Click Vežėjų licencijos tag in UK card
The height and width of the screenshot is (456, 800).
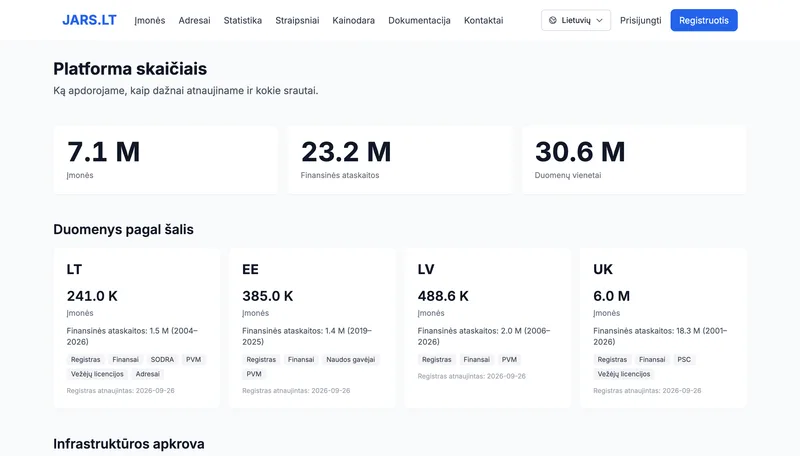(x=624, y=374)
